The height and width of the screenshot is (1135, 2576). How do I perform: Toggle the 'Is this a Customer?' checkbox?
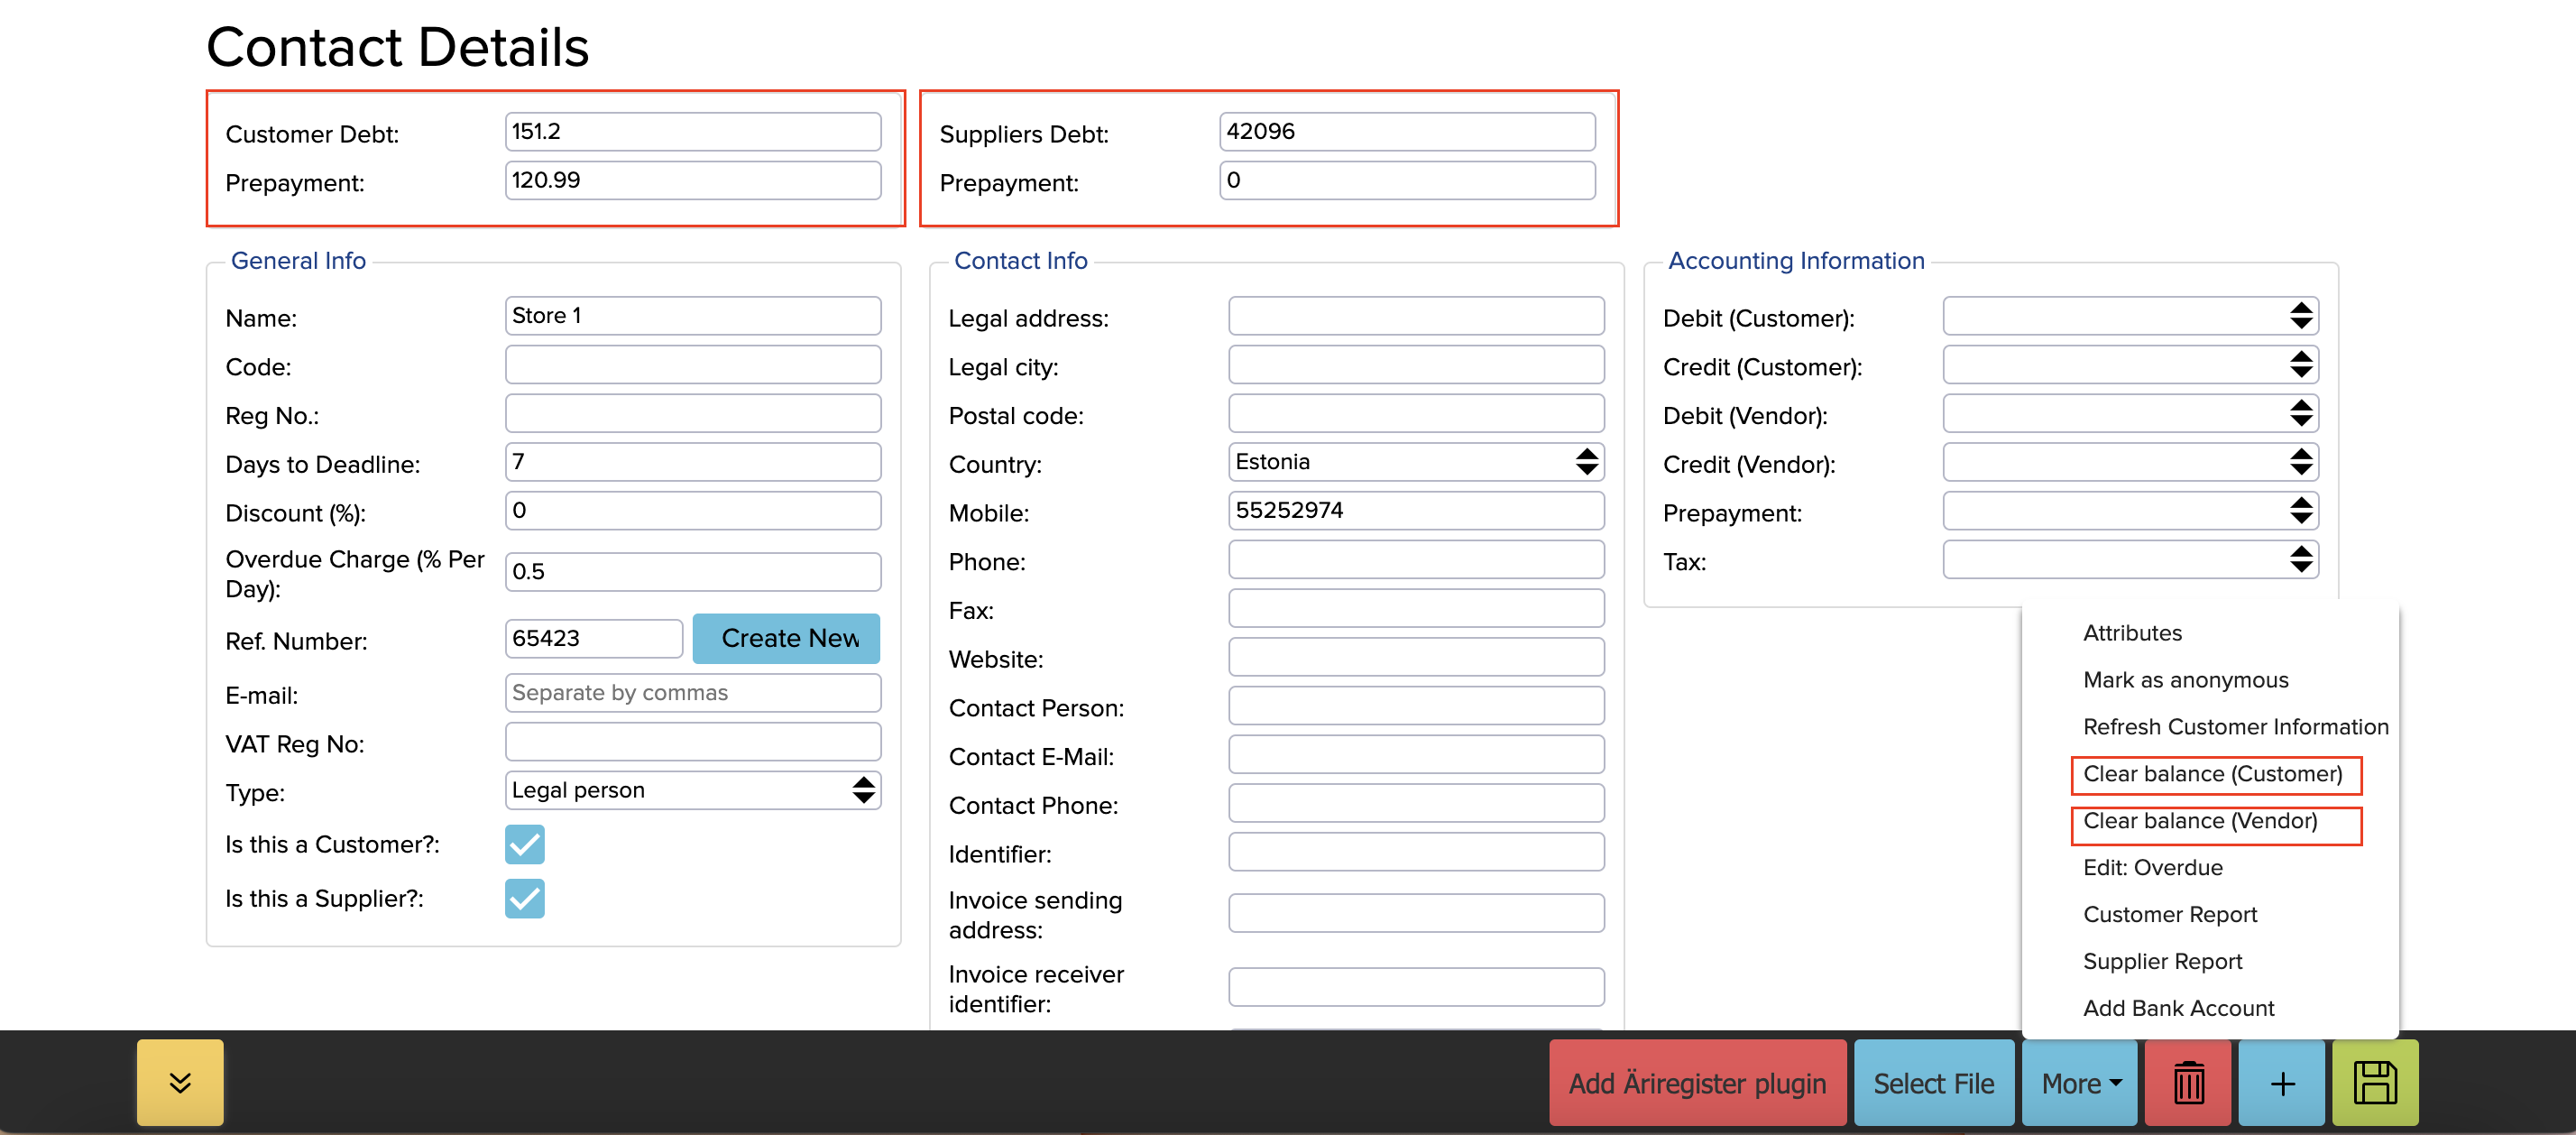(x=524, y=844)
